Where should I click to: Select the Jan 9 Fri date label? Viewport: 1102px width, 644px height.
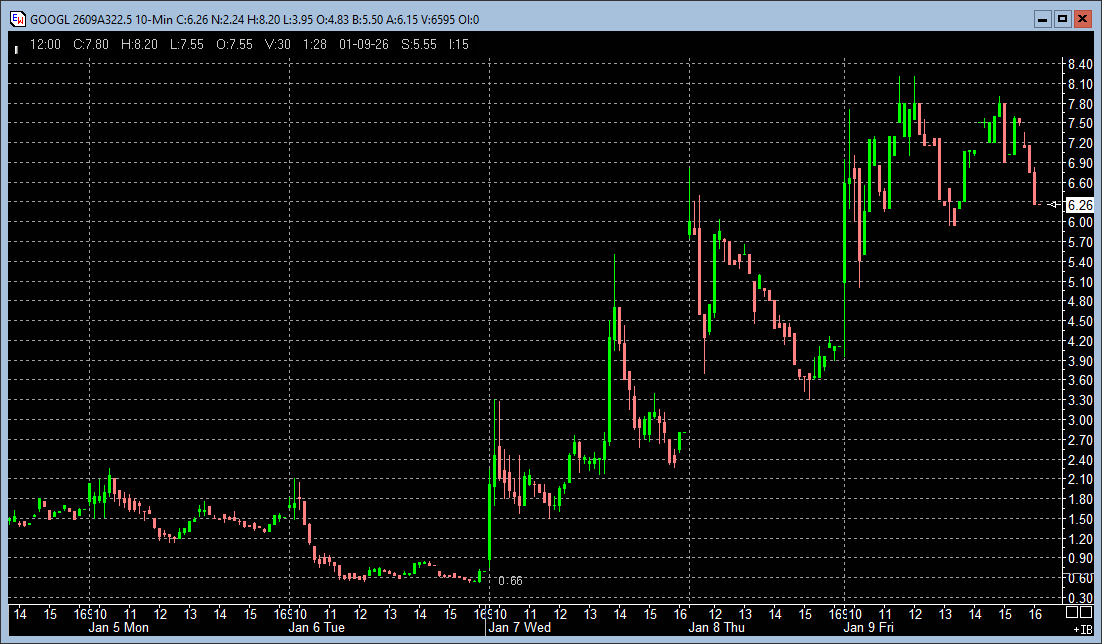click(x=868, y=628)
